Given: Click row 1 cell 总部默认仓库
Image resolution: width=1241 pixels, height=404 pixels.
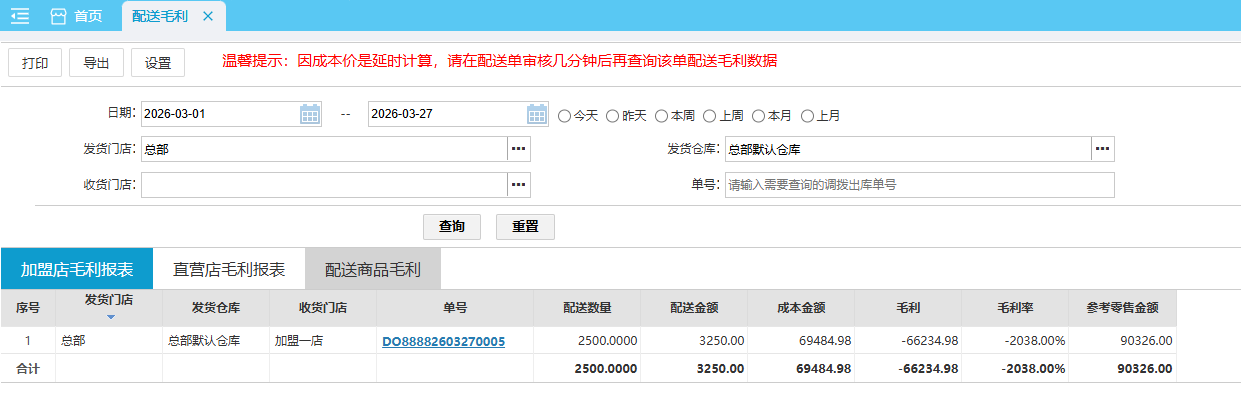Looking at the screenshot, I should click(216, 340).
